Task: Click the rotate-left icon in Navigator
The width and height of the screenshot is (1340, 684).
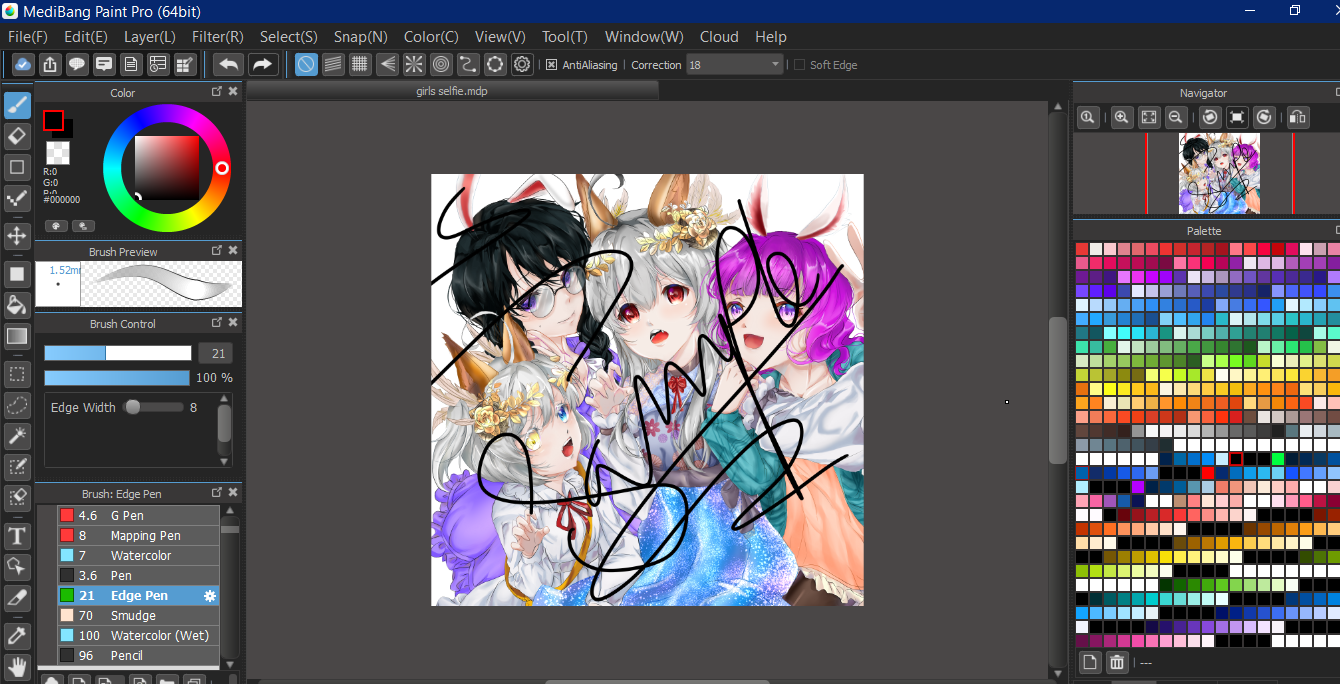Action: tap(1209, 117)
